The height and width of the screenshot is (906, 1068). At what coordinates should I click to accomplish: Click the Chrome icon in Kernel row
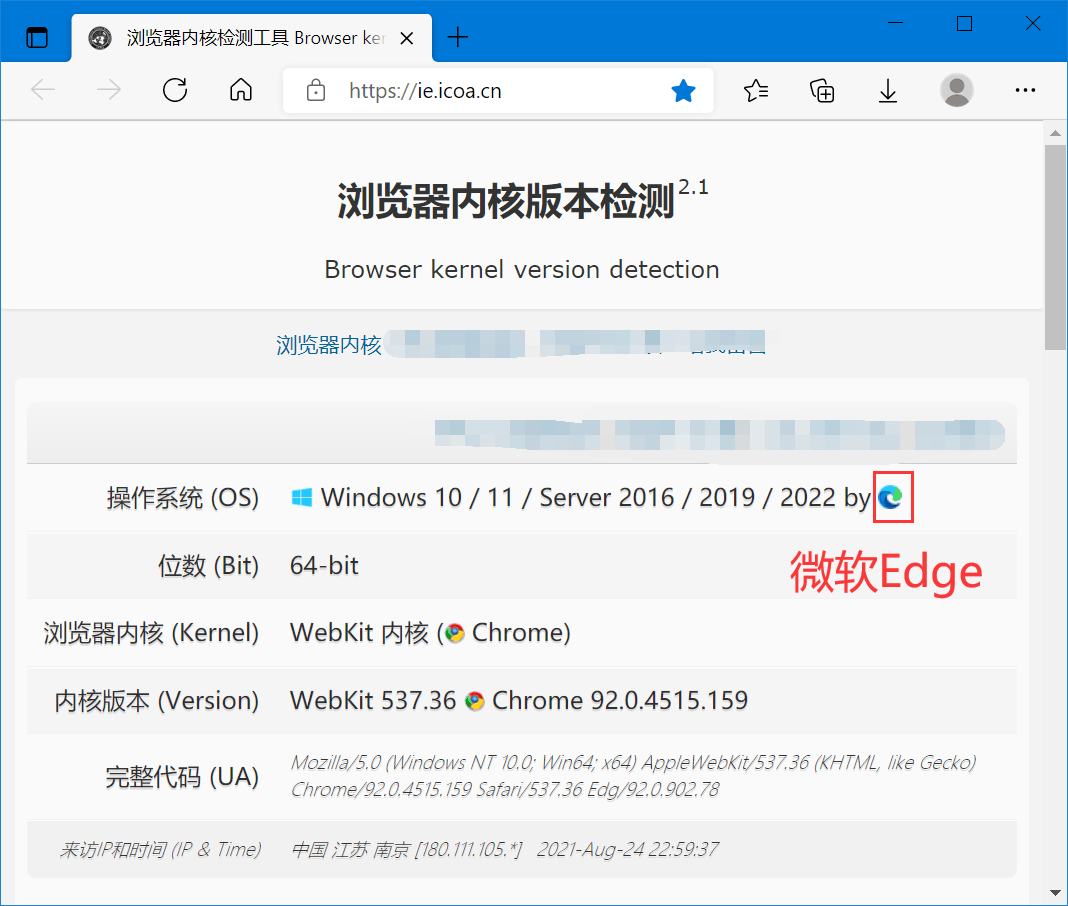[454, 634]
